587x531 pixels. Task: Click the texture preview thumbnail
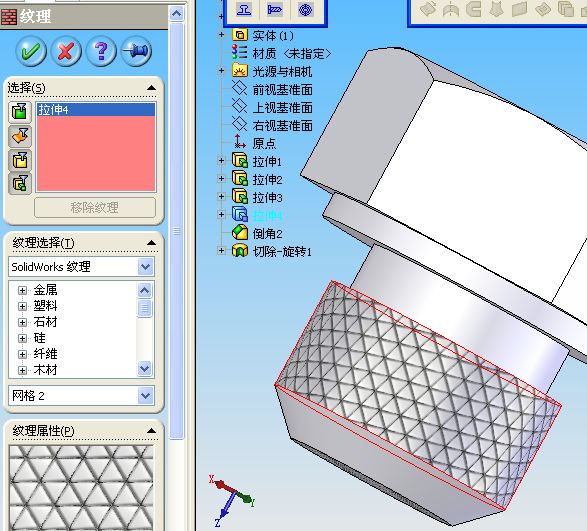tap(81, 488)
